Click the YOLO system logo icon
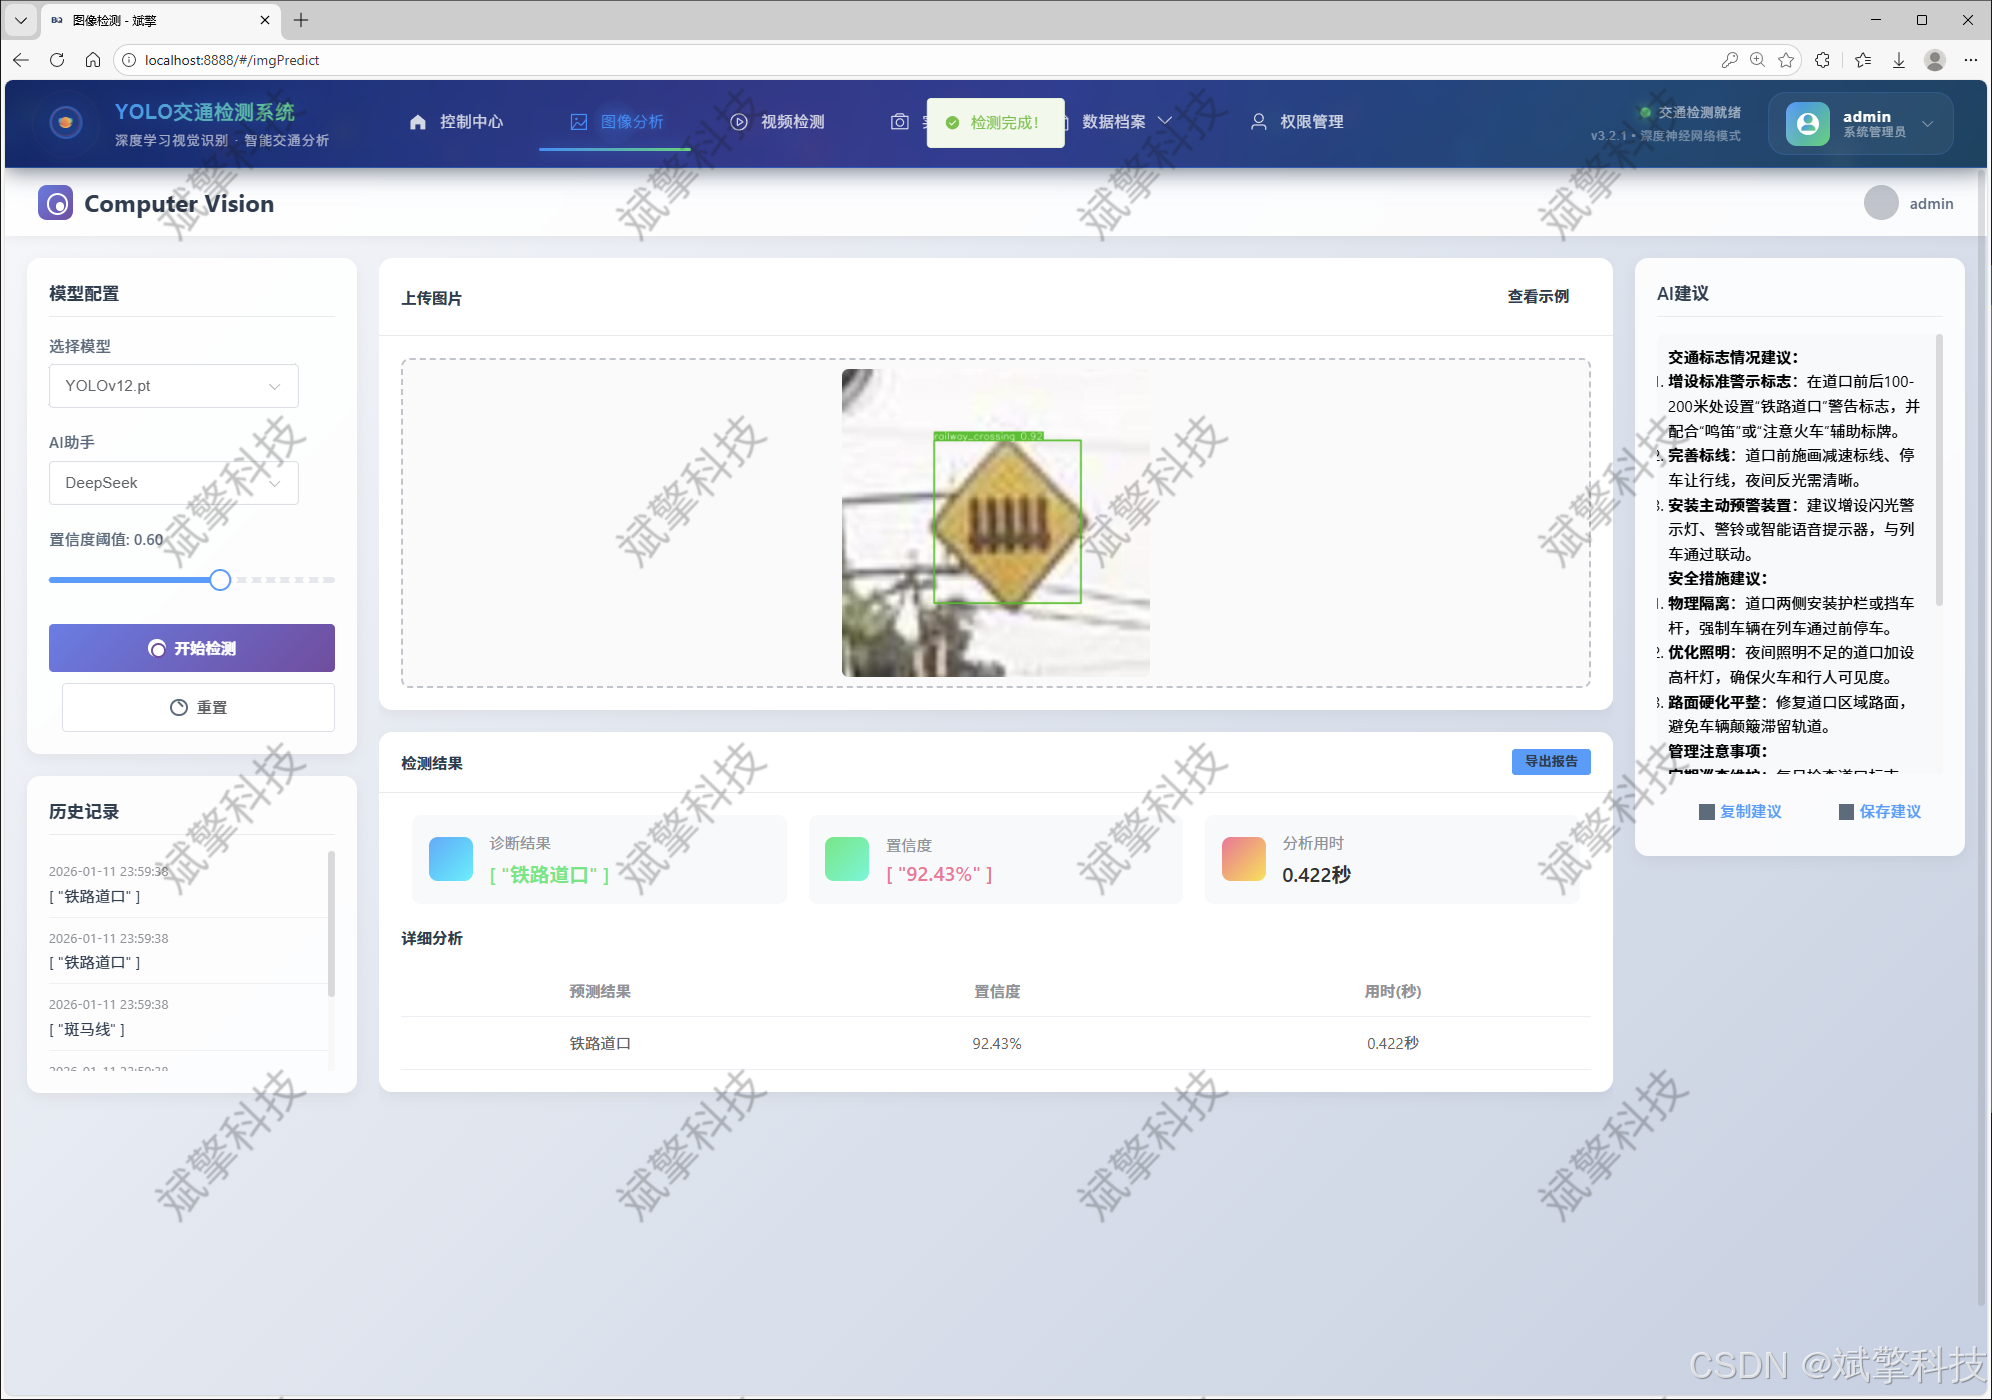 click(66, 123)
